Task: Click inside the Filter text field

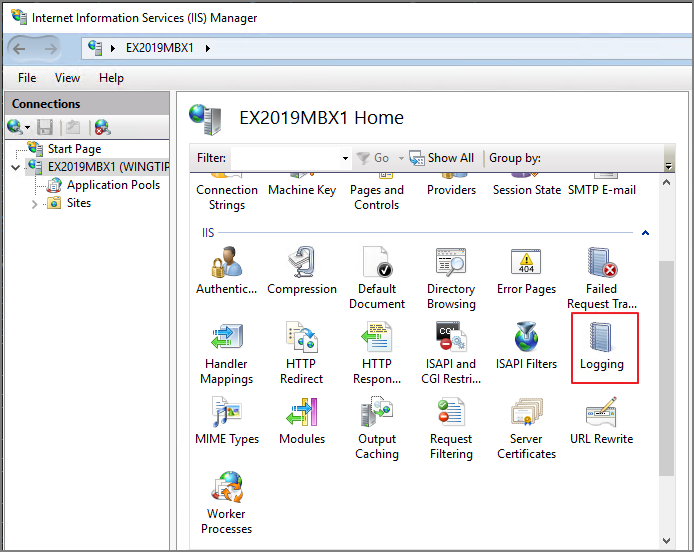Action: coord(286,158)
